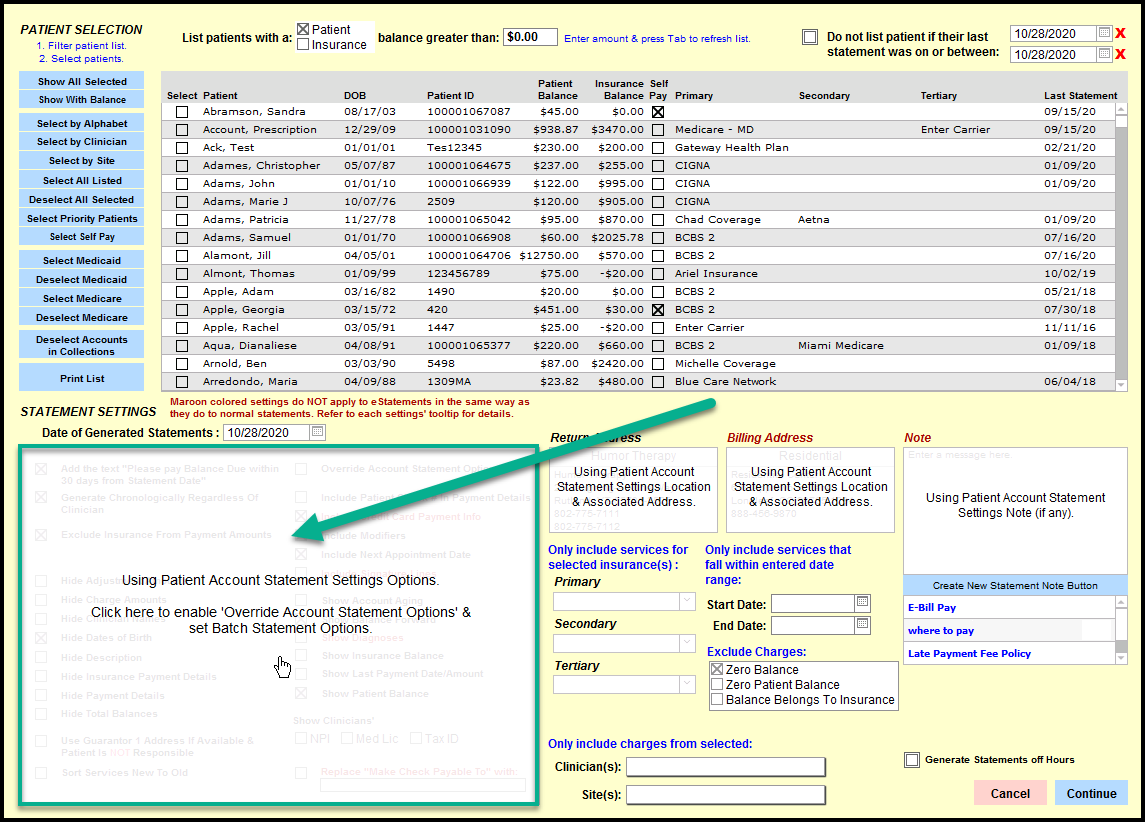
Task: Enable Generate Statements off Hours
Action: (911, 760)
